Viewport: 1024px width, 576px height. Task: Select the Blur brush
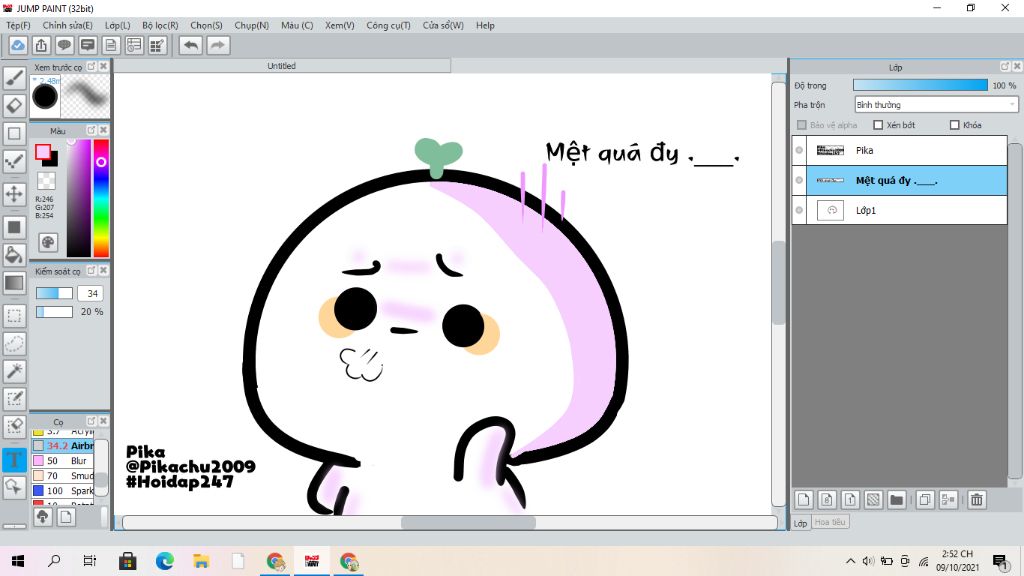pyautogui.click(x=63, y=460)
